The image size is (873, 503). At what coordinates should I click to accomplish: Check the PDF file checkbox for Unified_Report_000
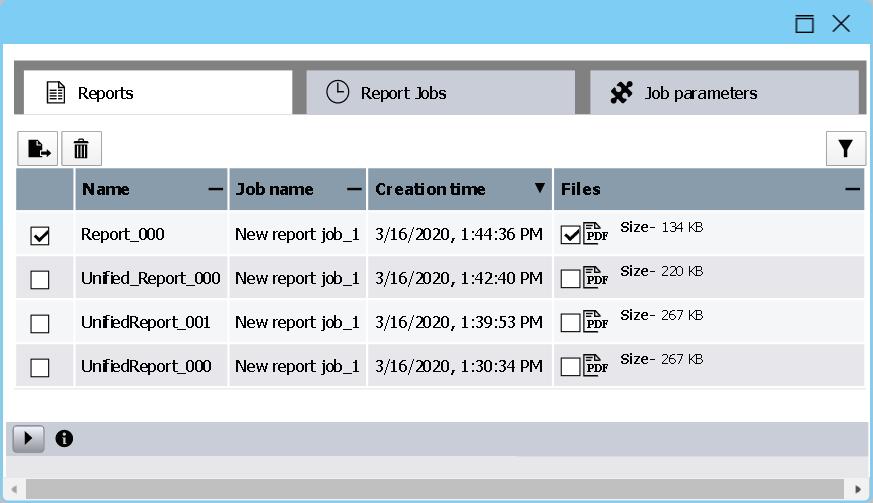571,279
